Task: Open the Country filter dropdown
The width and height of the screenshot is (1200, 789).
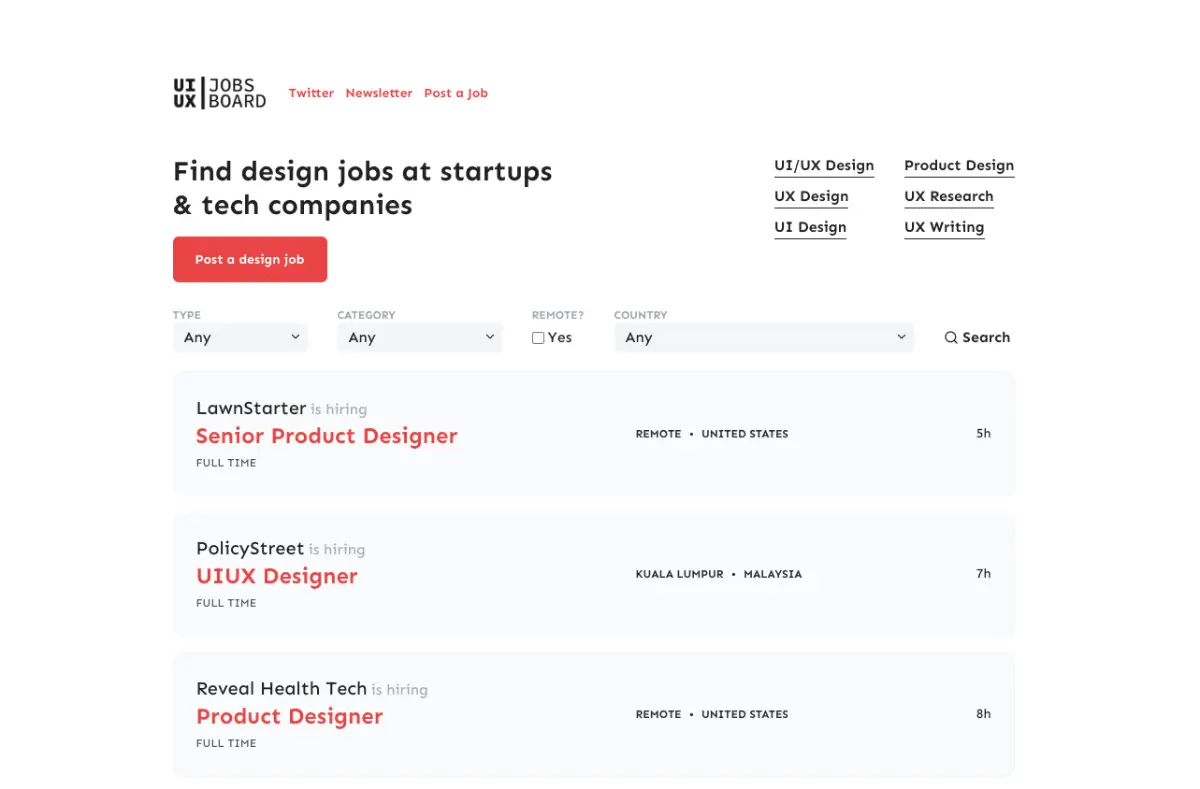Action: coord(763,337)
